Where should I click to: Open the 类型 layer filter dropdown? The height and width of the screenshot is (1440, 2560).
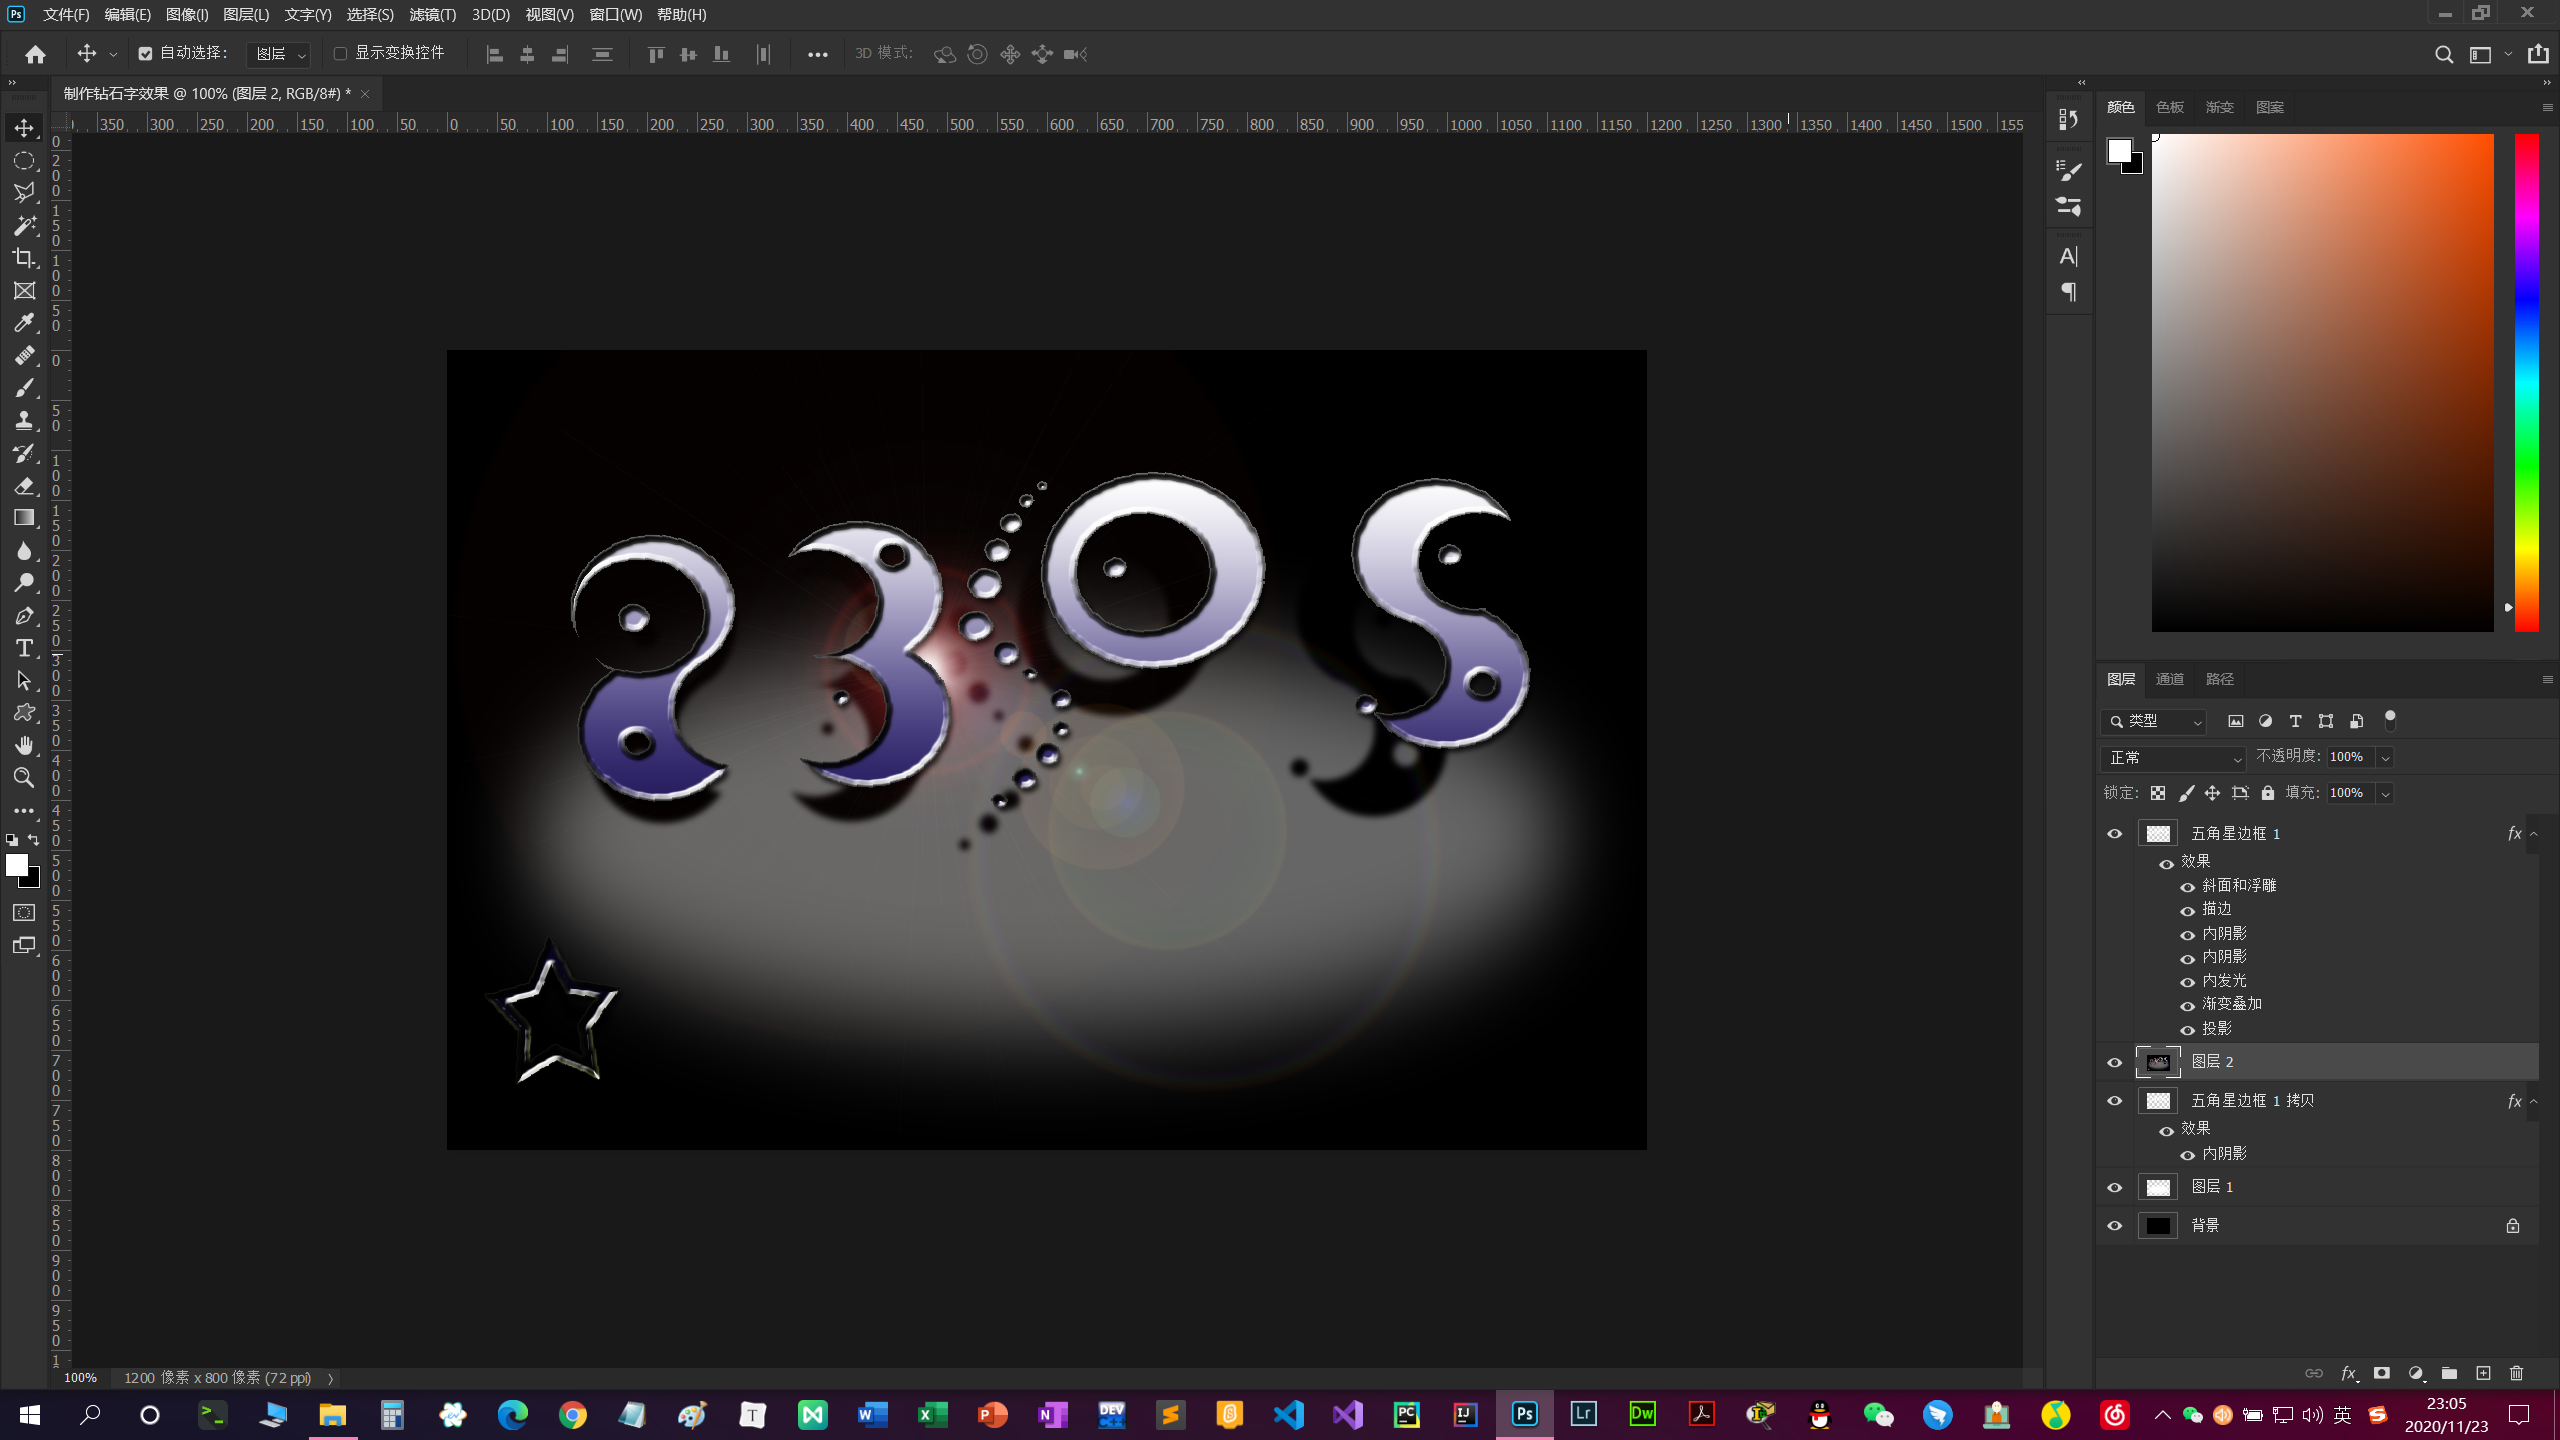2154,721
